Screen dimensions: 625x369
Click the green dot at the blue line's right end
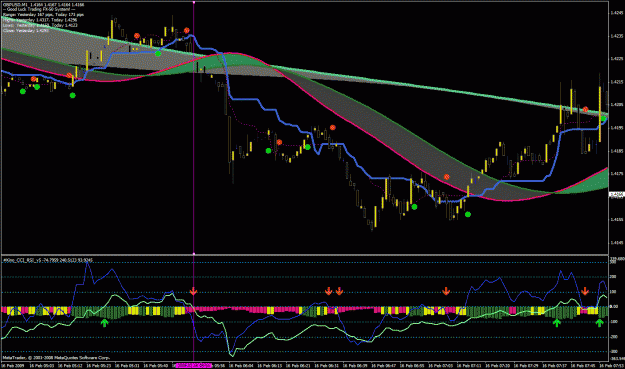tap(603, 119)
